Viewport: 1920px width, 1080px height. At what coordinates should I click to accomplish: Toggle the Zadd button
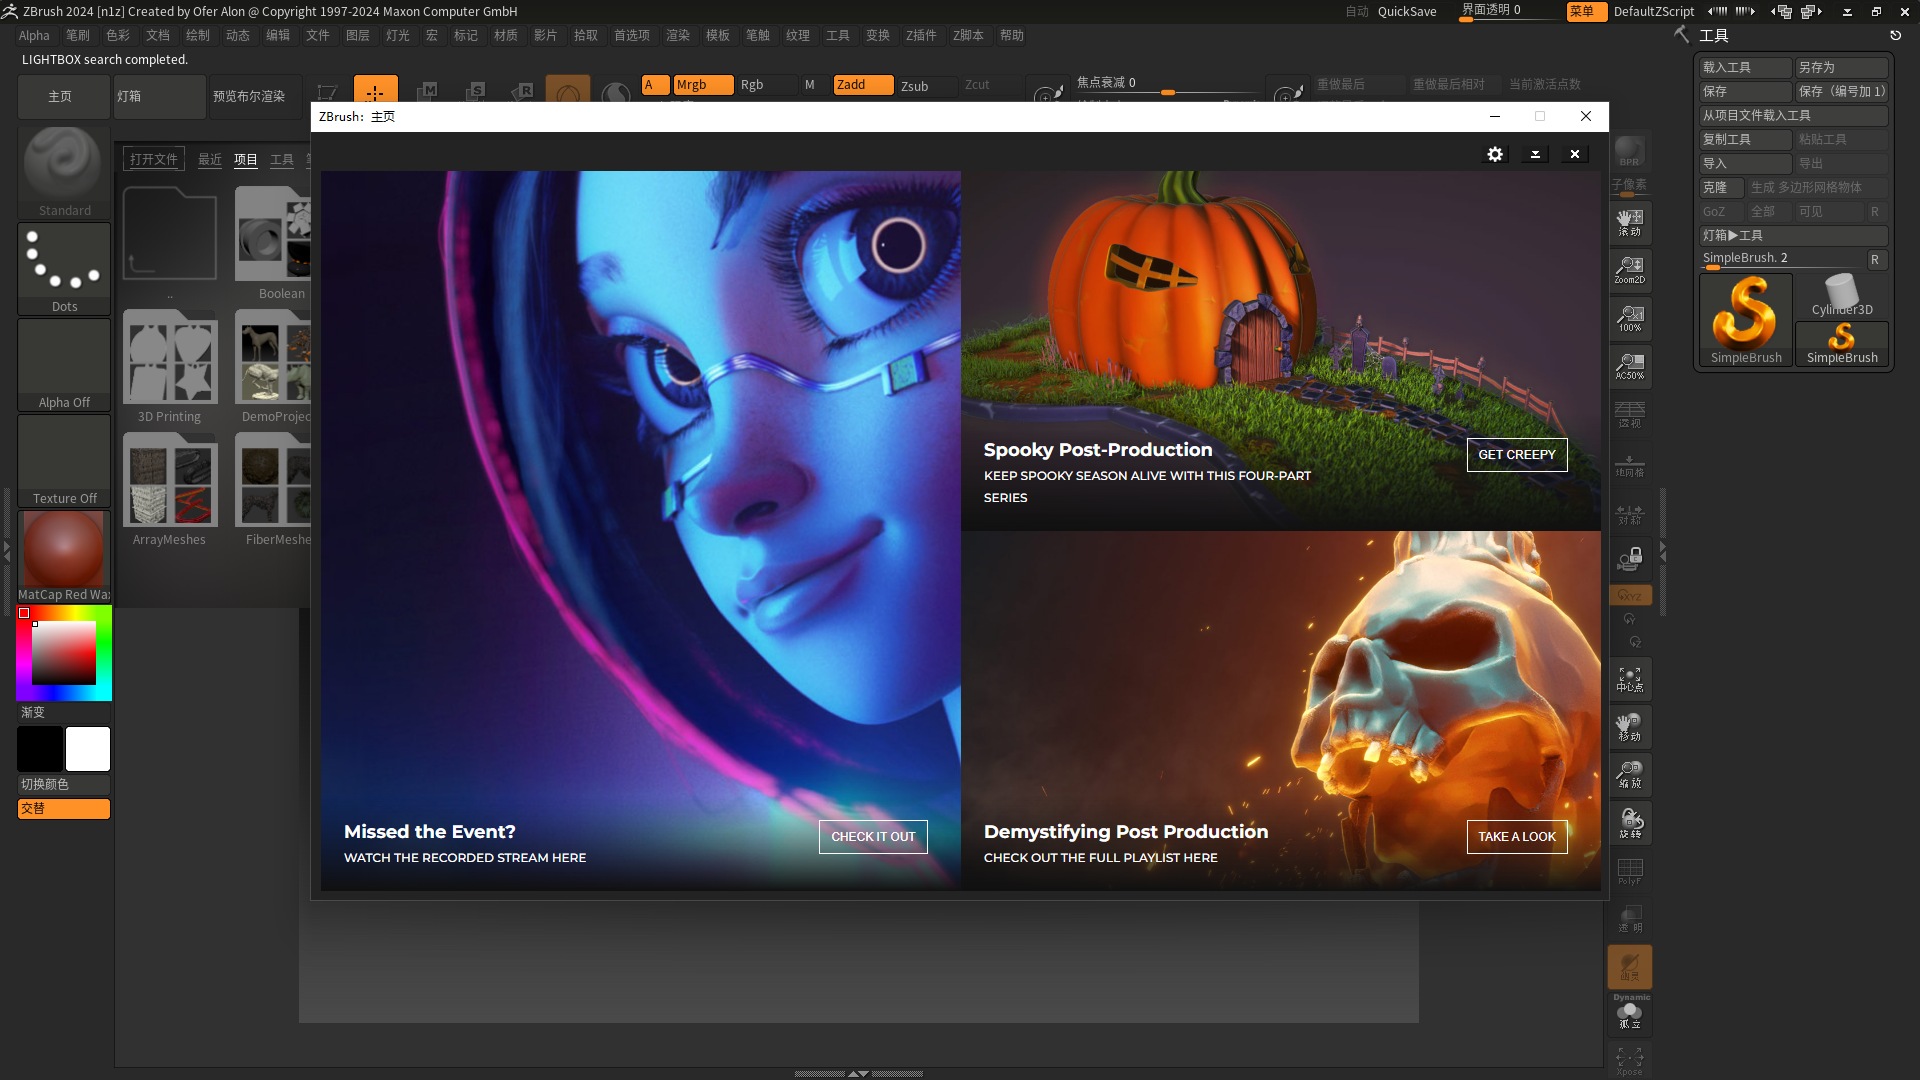pyautogui.click(x=863, y=85)
